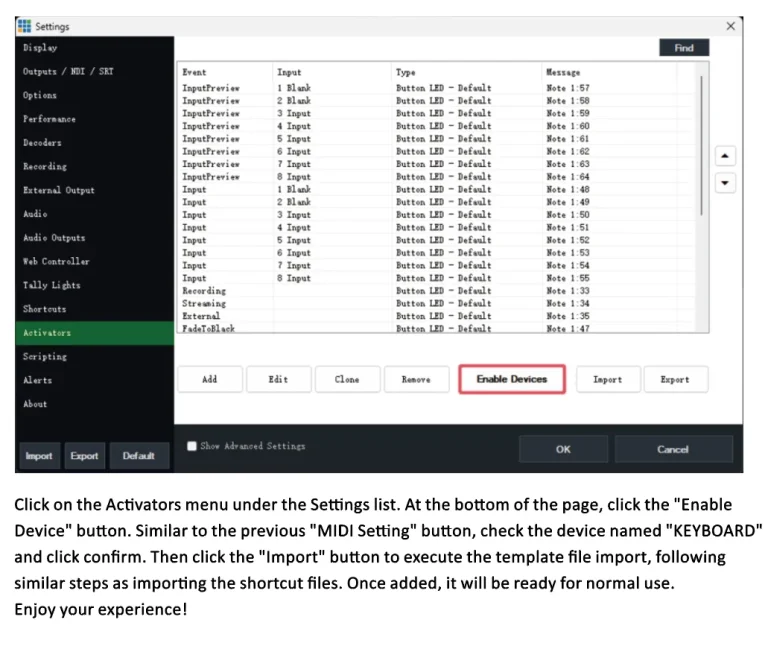This screenshot has width=768, height=646.
Task: Confirm settings with OK button
Action: click(x=563, y=449)
